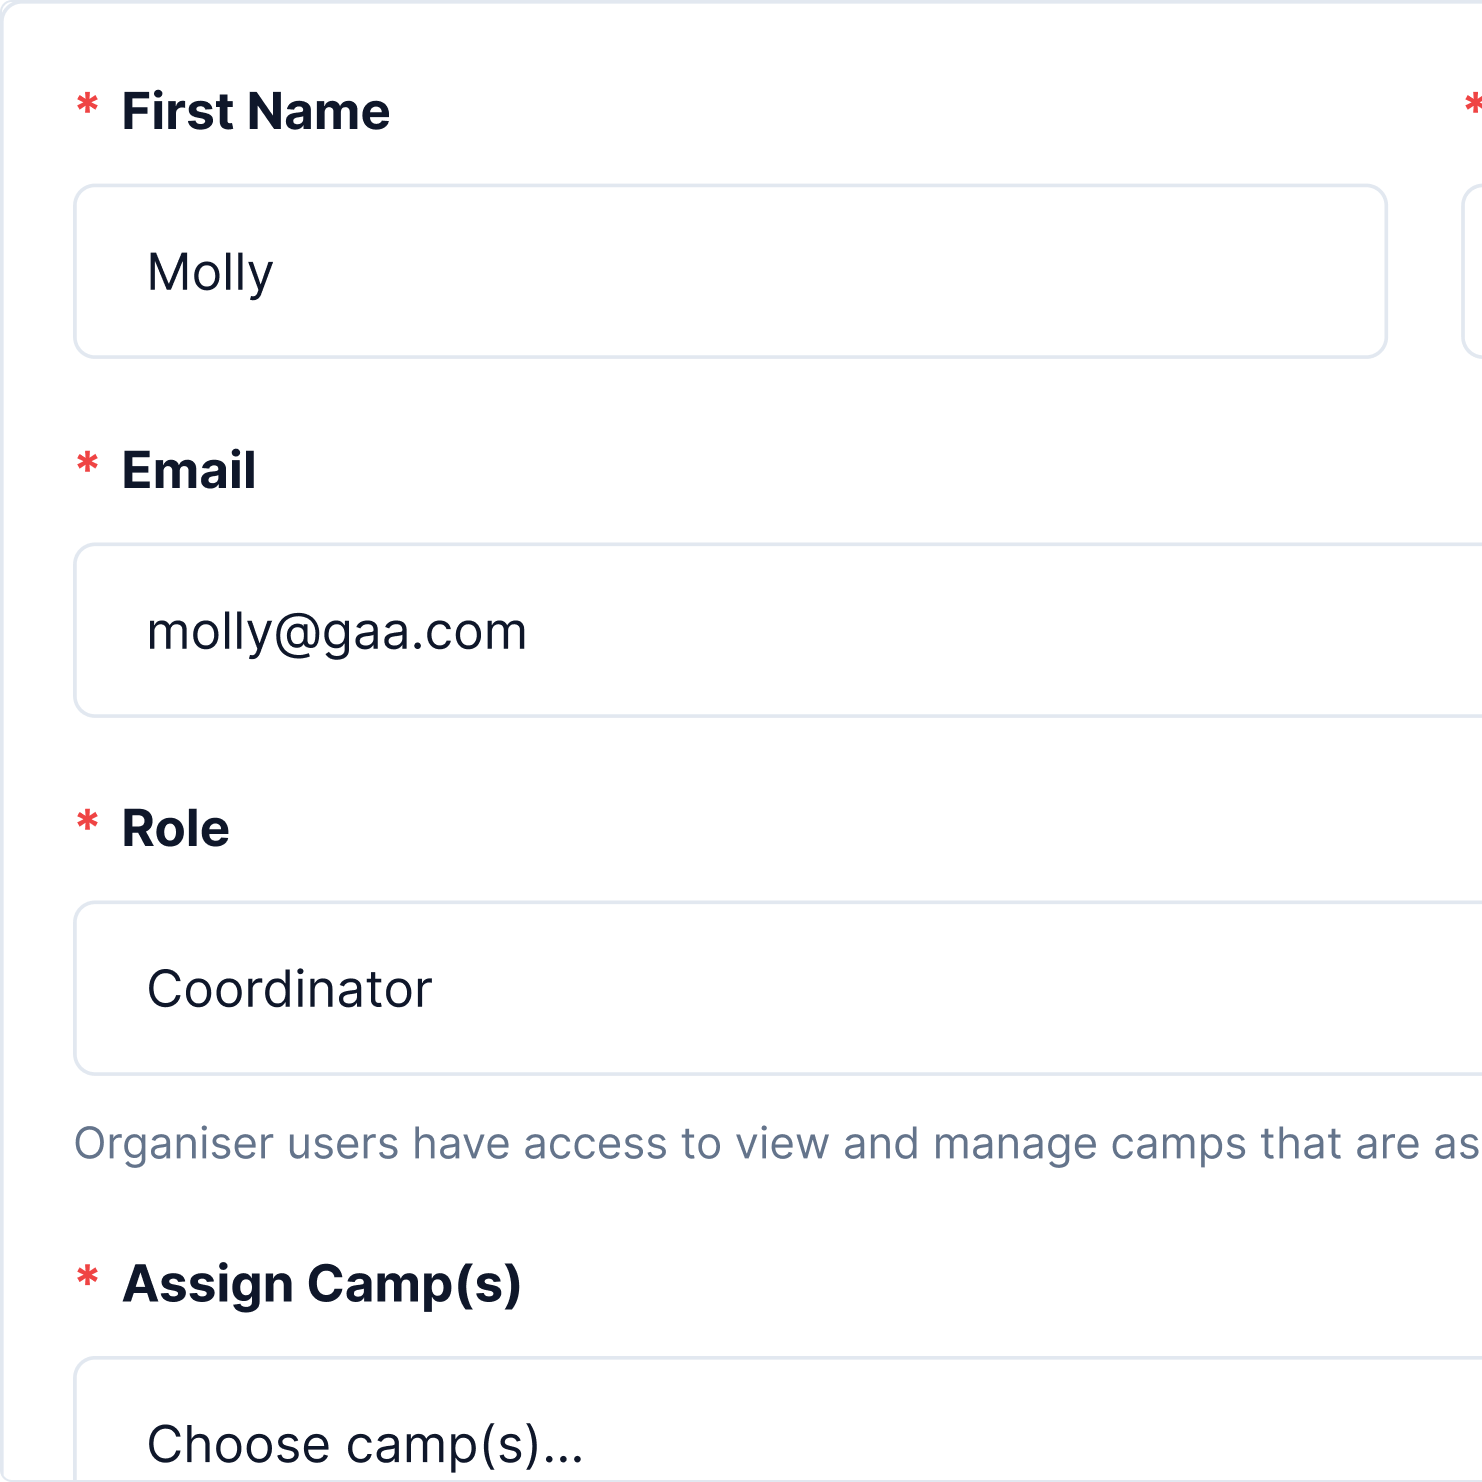
Task: Place cursor in "molly@gaa.com" text
Action: pyautogui.click(x=336, y=632)
